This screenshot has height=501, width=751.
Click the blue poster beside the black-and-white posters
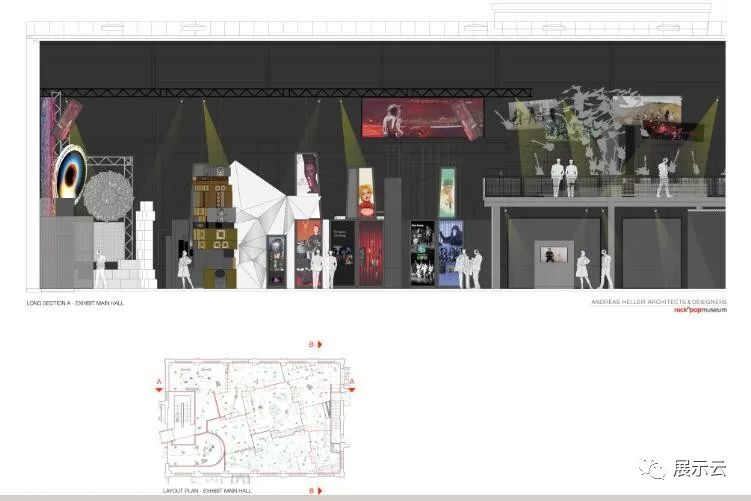(x=450, y=253)
